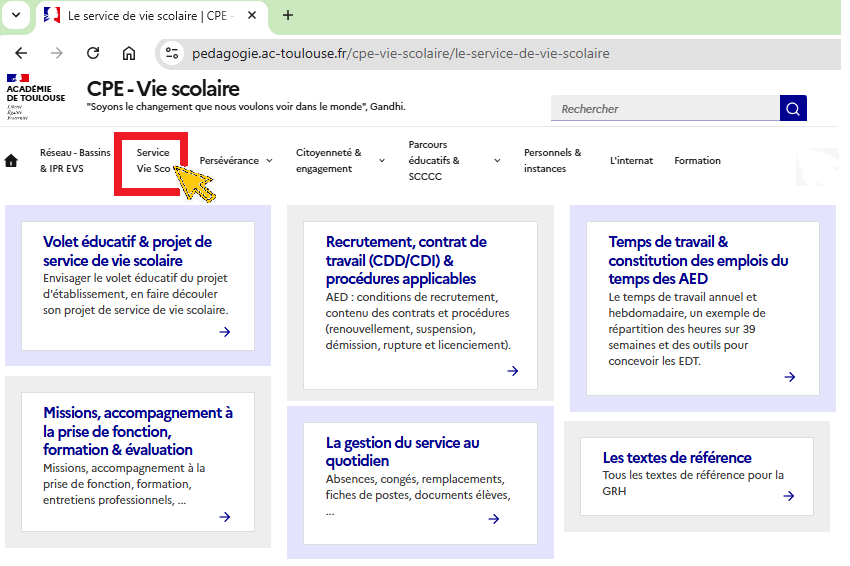
Task: Click the browser back arrow
Action: [x=21, y=53]
